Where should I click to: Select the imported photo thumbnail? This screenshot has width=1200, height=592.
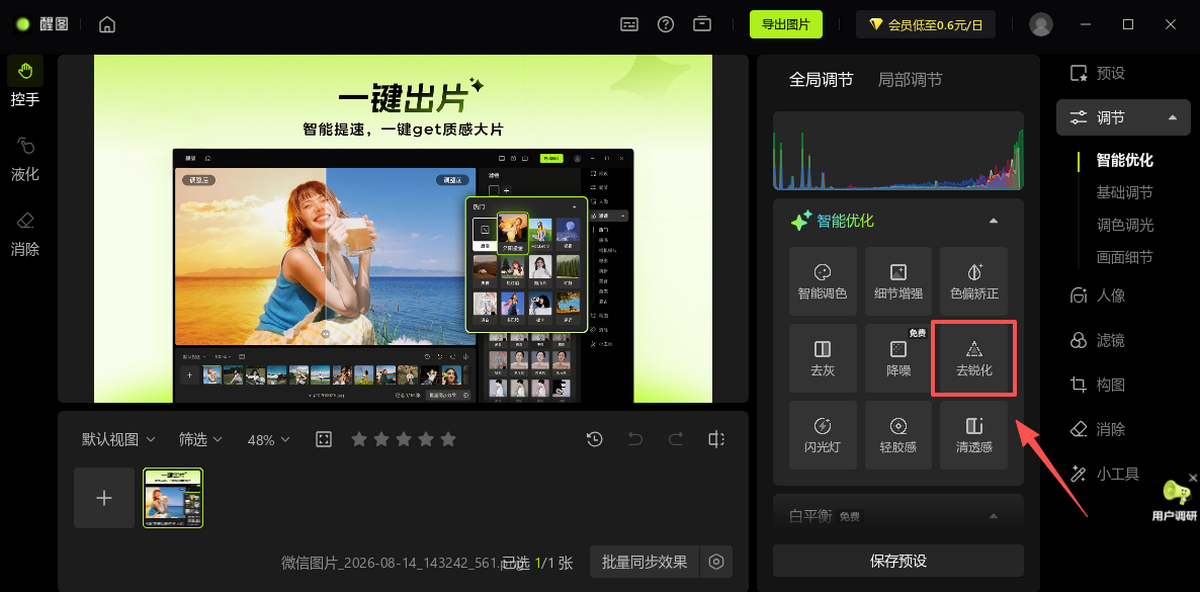point(173,498)
